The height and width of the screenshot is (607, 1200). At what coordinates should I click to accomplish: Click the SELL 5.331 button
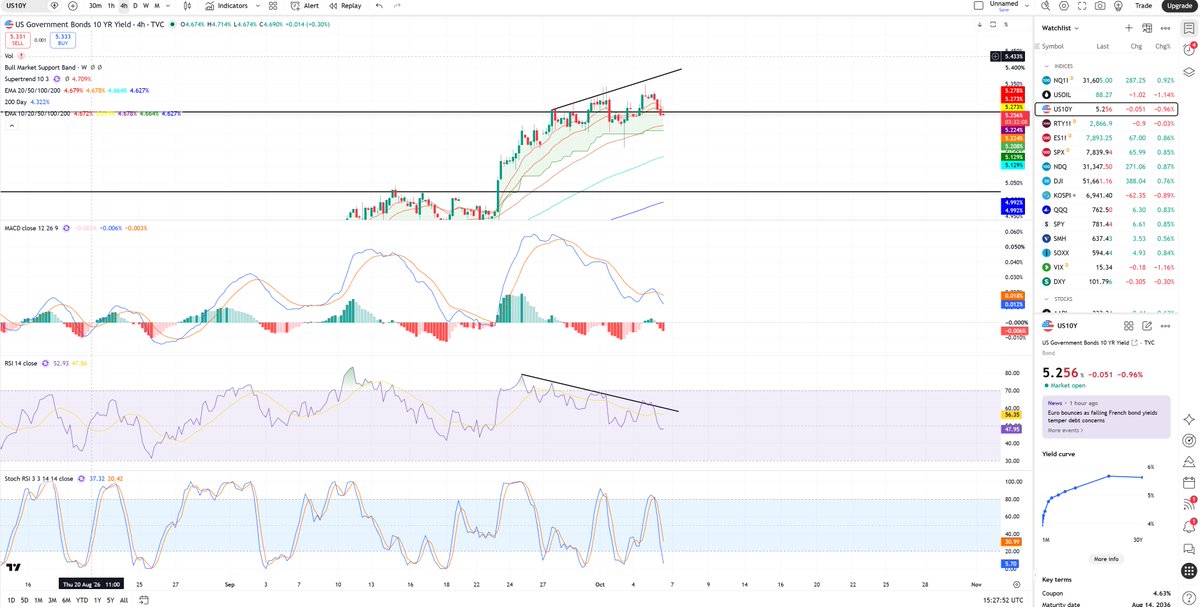16,41
